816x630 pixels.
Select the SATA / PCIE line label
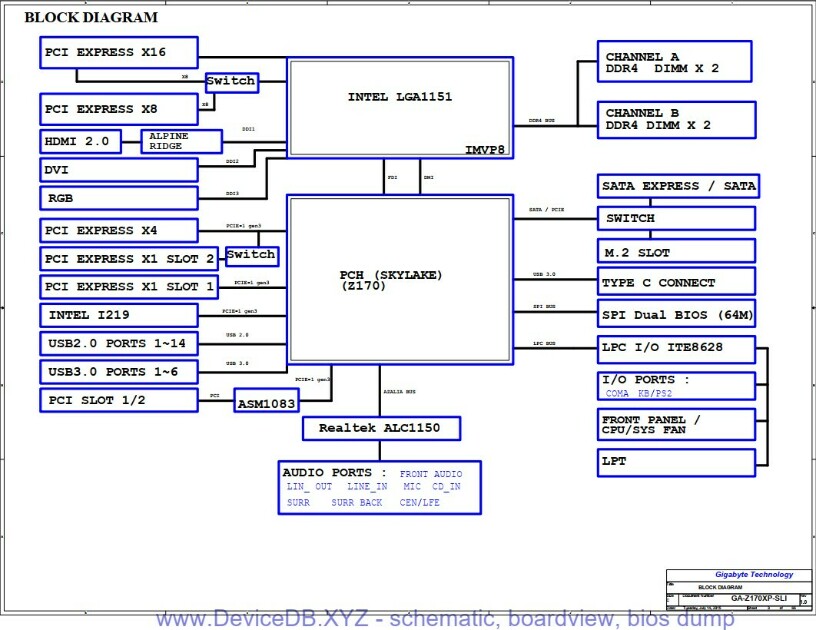click(x=546, y=209)
